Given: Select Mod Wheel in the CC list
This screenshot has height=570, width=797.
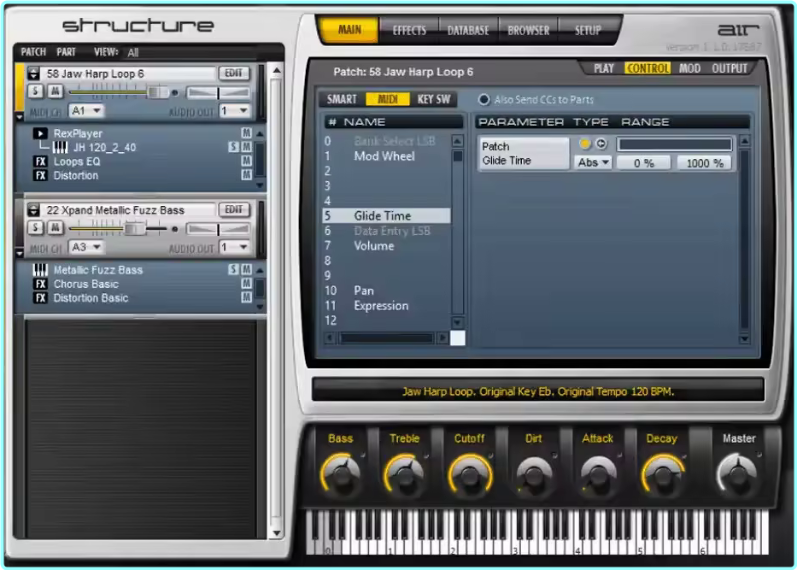Looking at the screenshot, I should tap(385, 156).
